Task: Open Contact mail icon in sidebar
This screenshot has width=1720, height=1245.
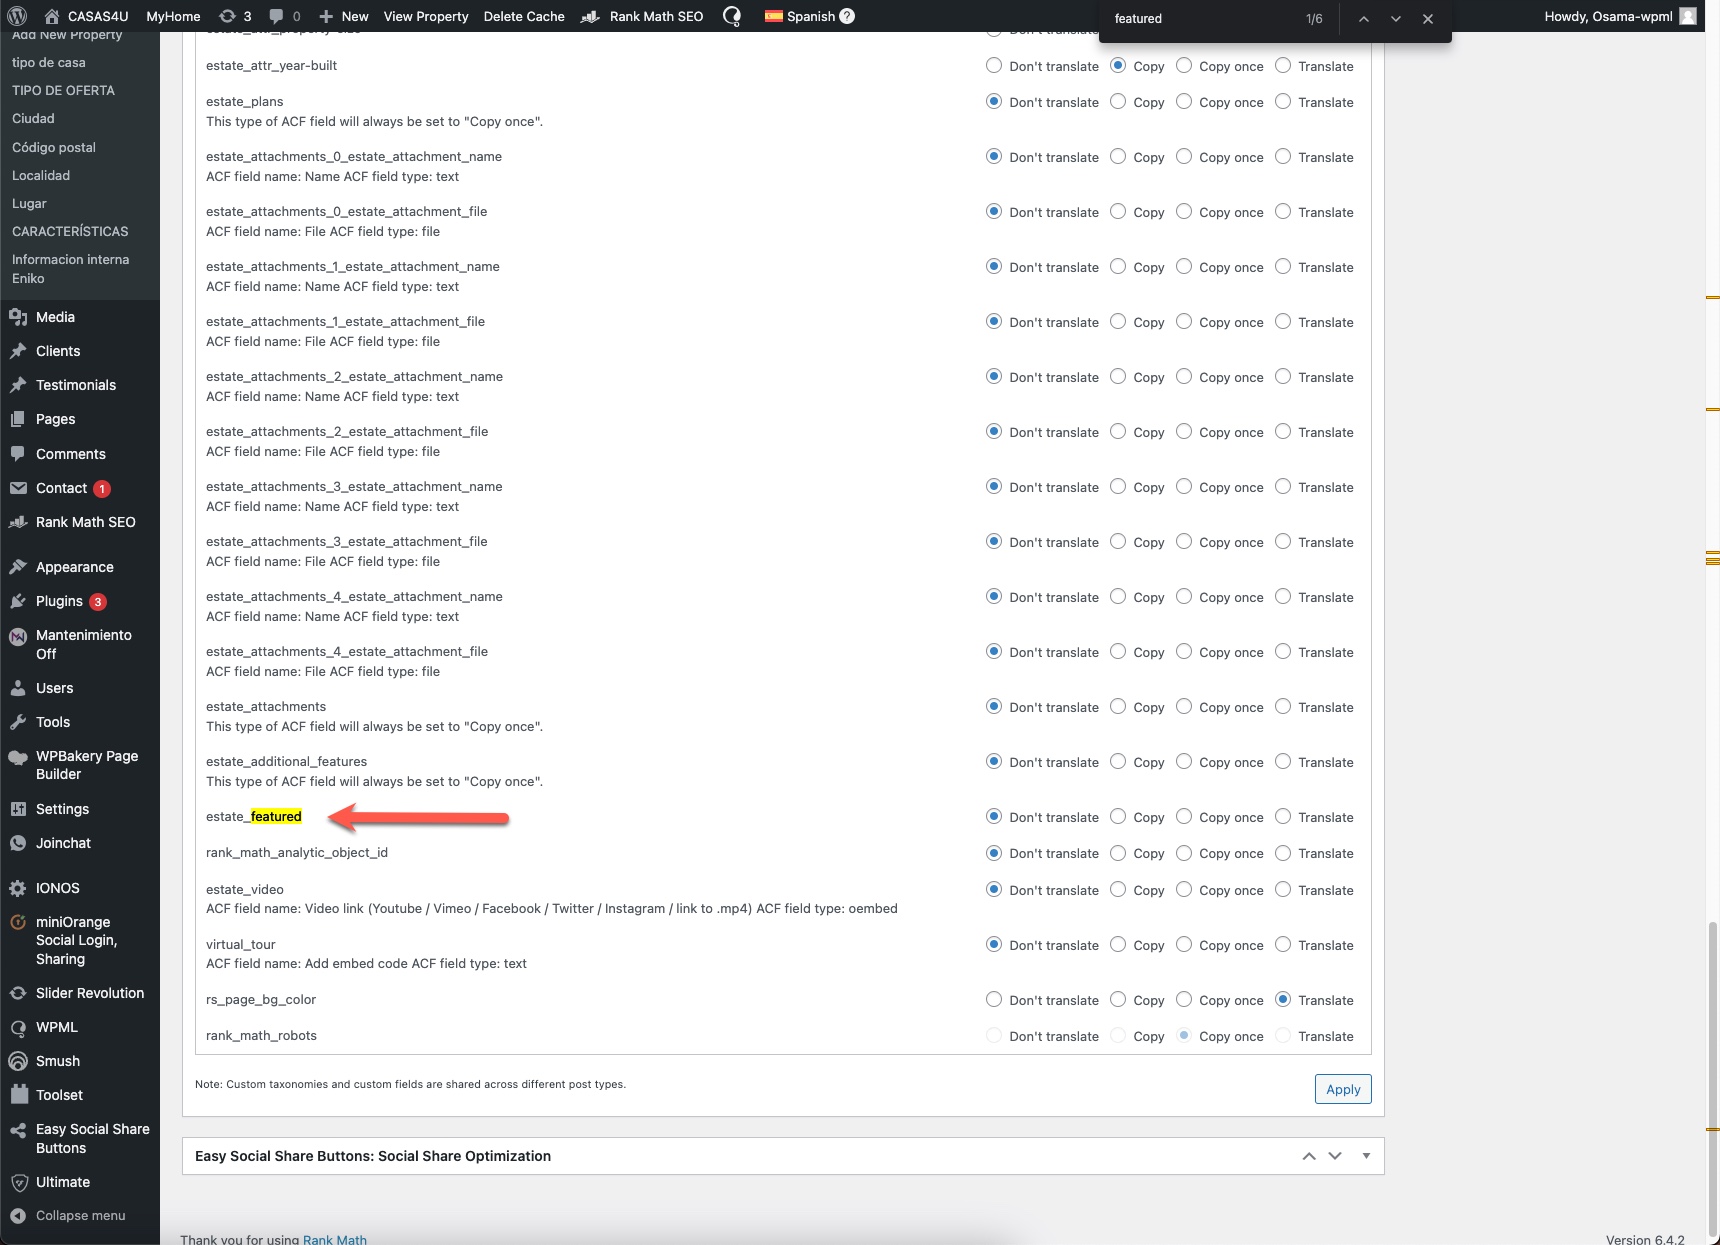Action: pos(18,488)
